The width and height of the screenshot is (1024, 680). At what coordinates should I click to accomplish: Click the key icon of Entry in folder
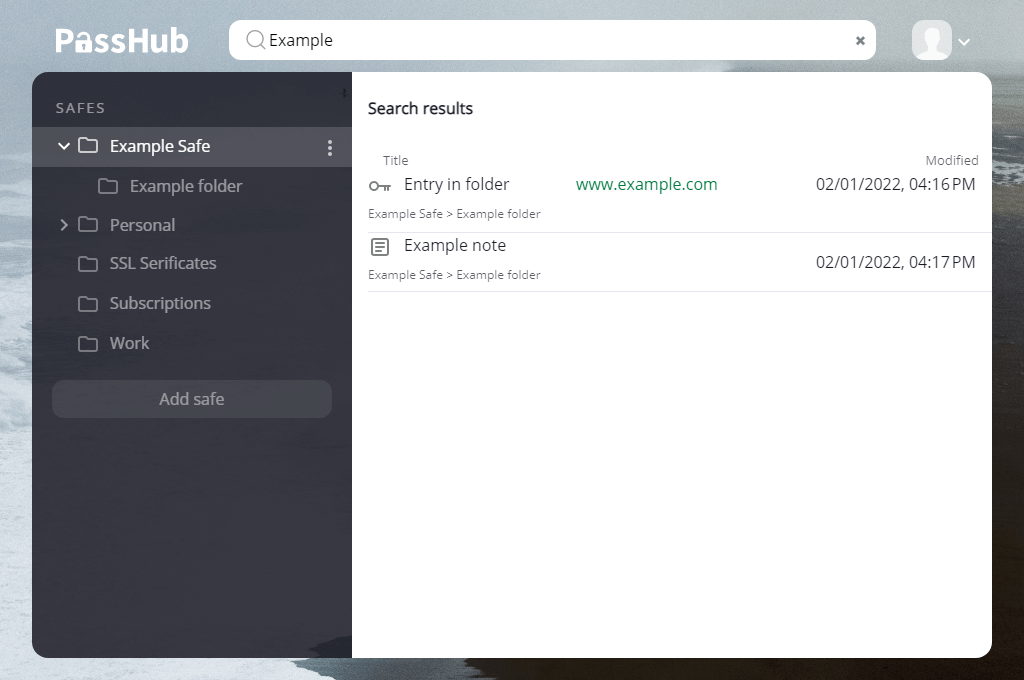[379, 187]
